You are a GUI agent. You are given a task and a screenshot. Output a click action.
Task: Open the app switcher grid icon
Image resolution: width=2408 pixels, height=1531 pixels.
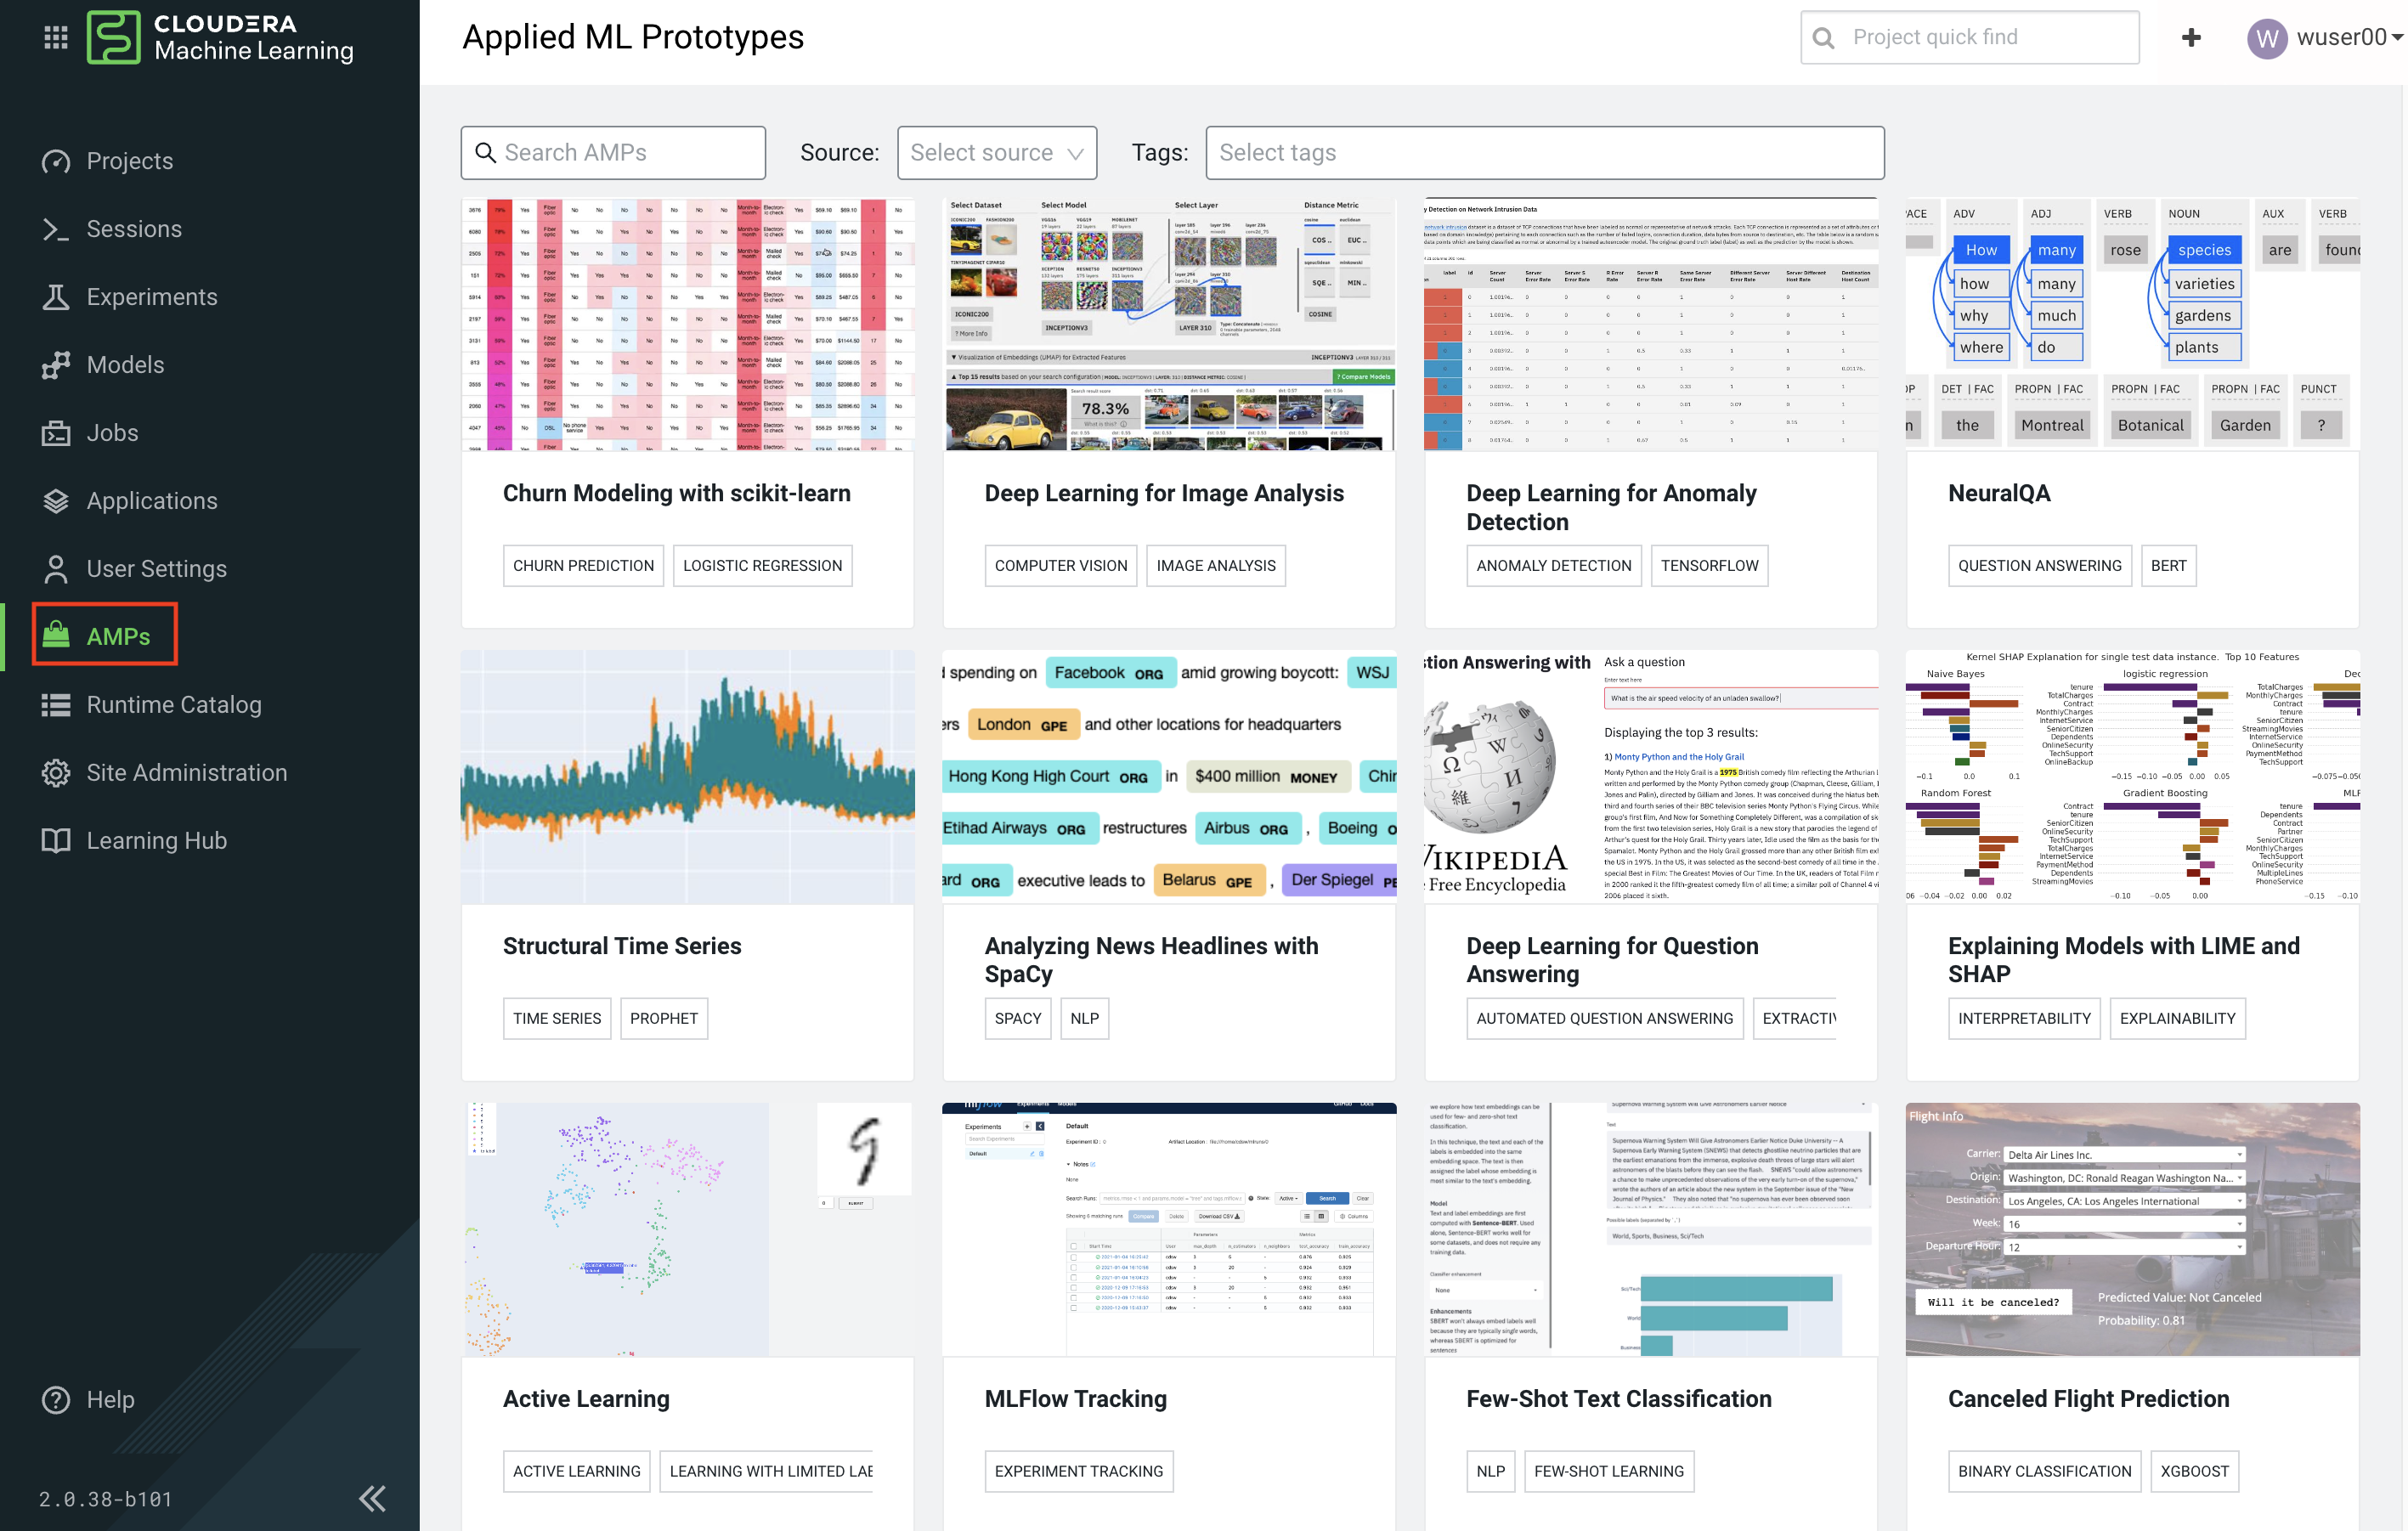(x=56, y=37)
